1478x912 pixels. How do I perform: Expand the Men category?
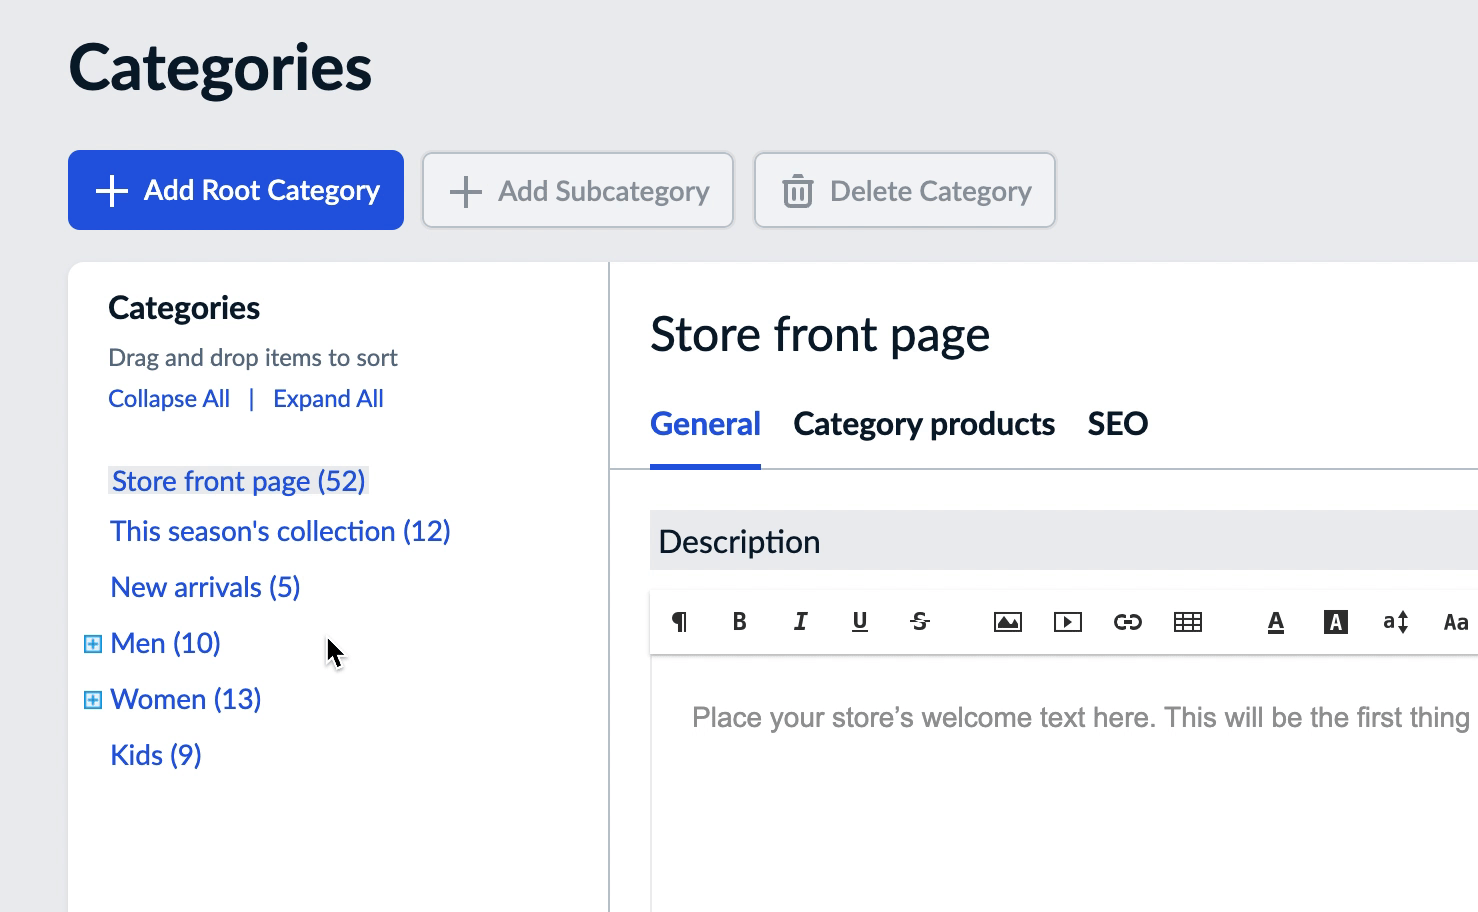[91, 643]
